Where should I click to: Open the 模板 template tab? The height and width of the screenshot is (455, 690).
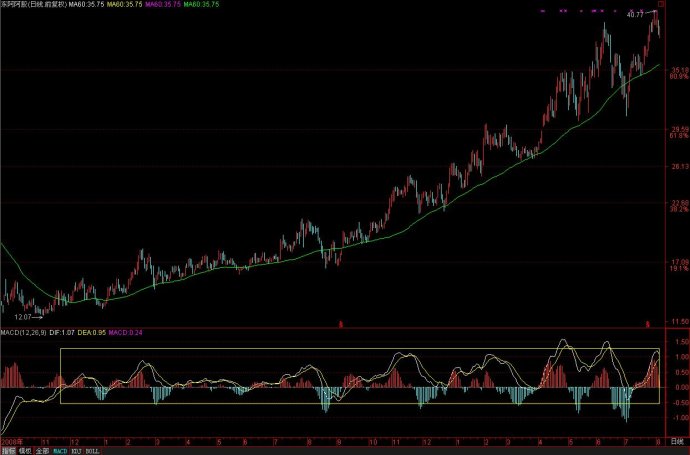tap(24, 450)
